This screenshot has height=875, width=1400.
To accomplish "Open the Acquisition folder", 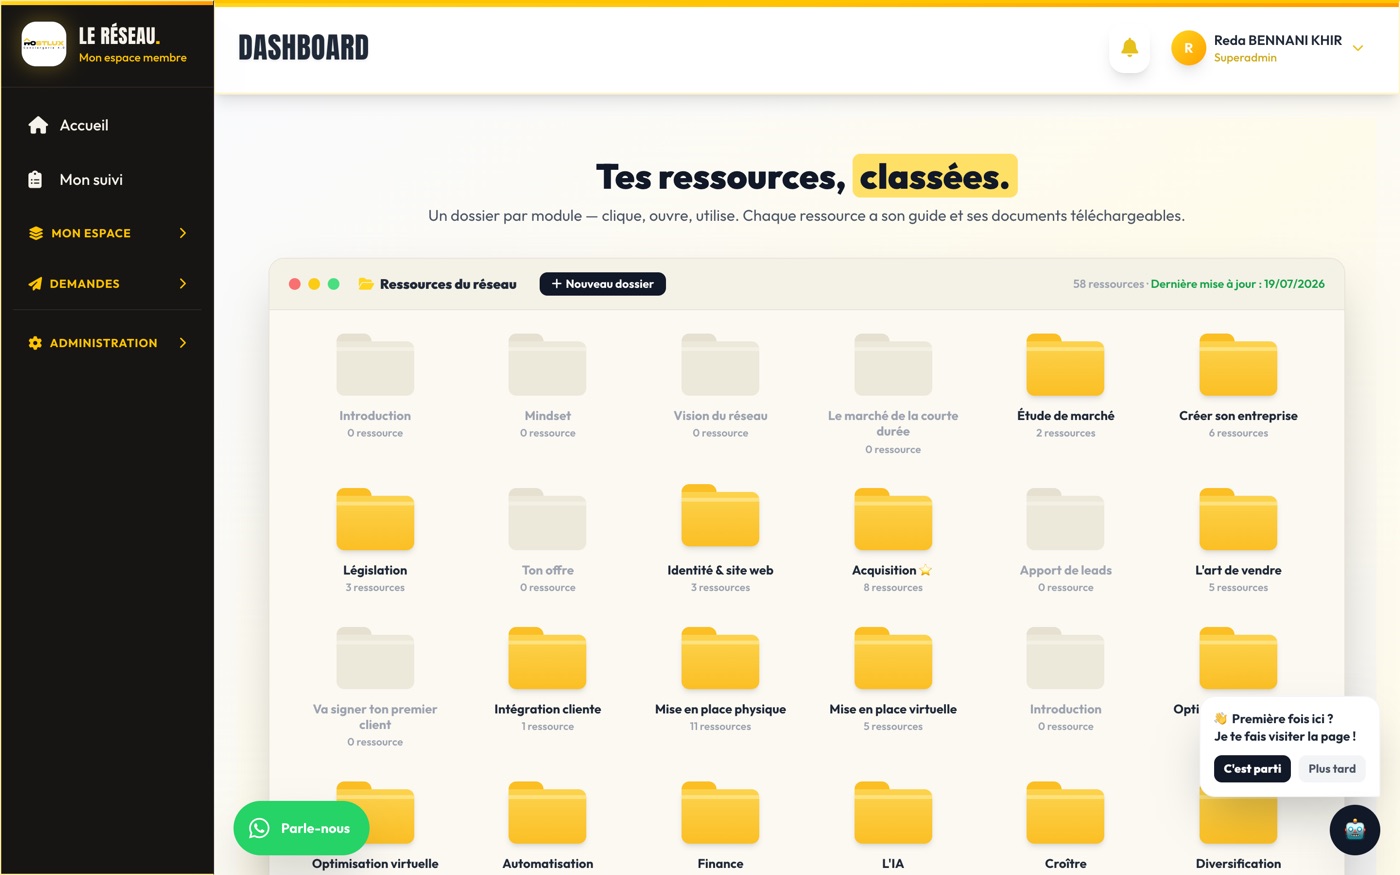I will click(893, 540).
